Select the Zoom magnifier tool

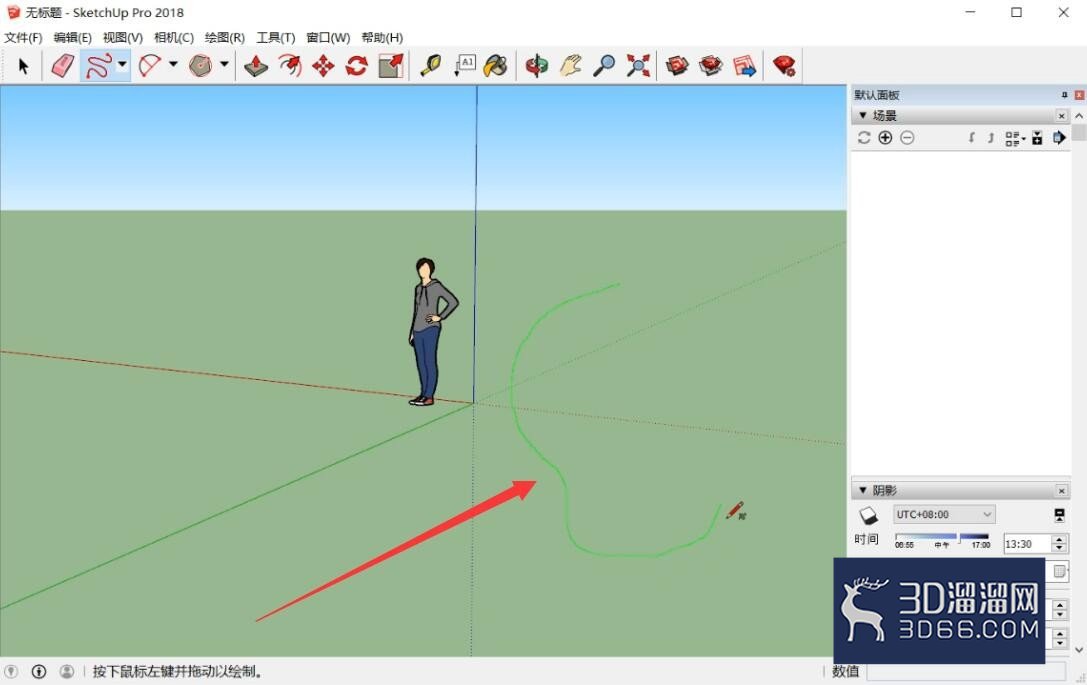point(604,67)
